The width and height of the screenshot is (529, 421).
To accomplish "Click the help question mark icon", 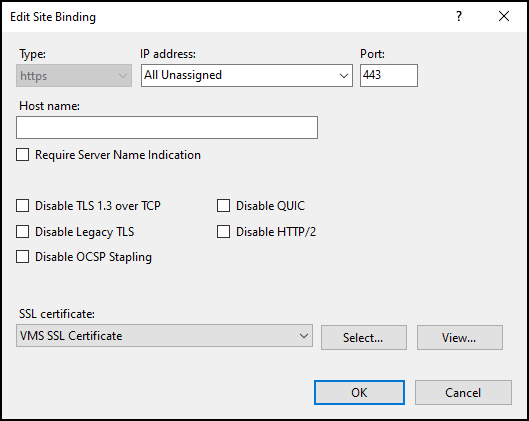I will [x=458, y=16].
